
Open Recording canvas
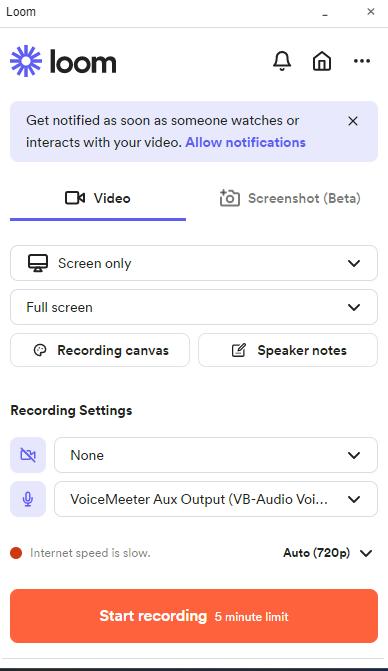point(100,350)
